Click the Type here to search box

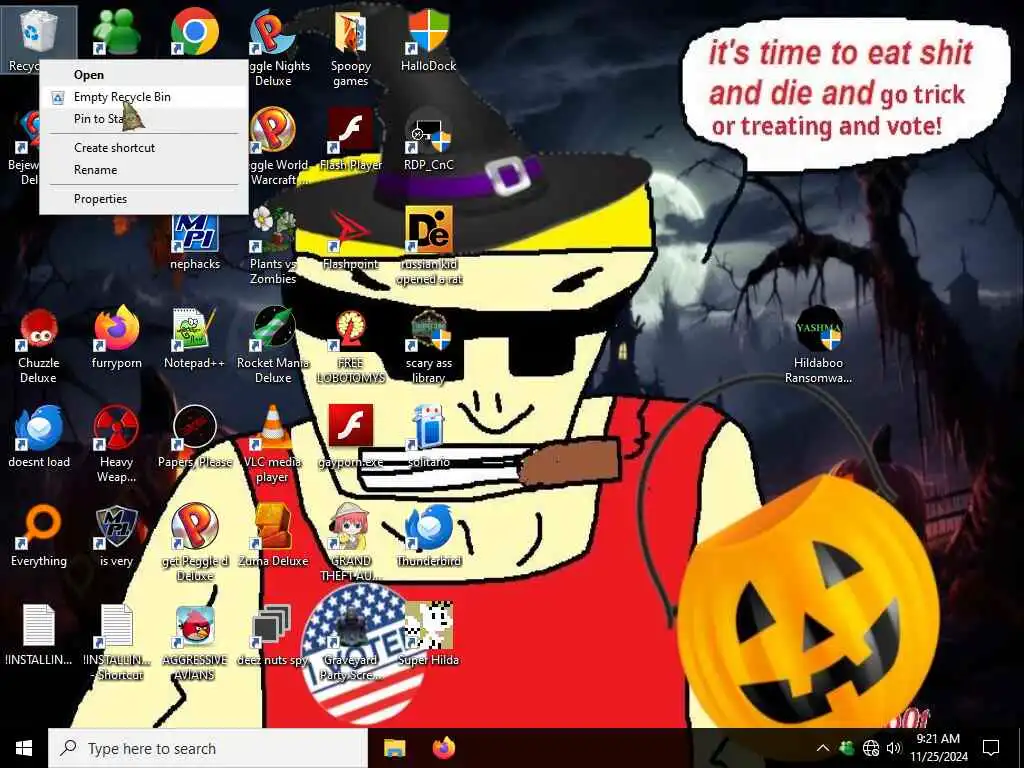[x=208, y=748]
